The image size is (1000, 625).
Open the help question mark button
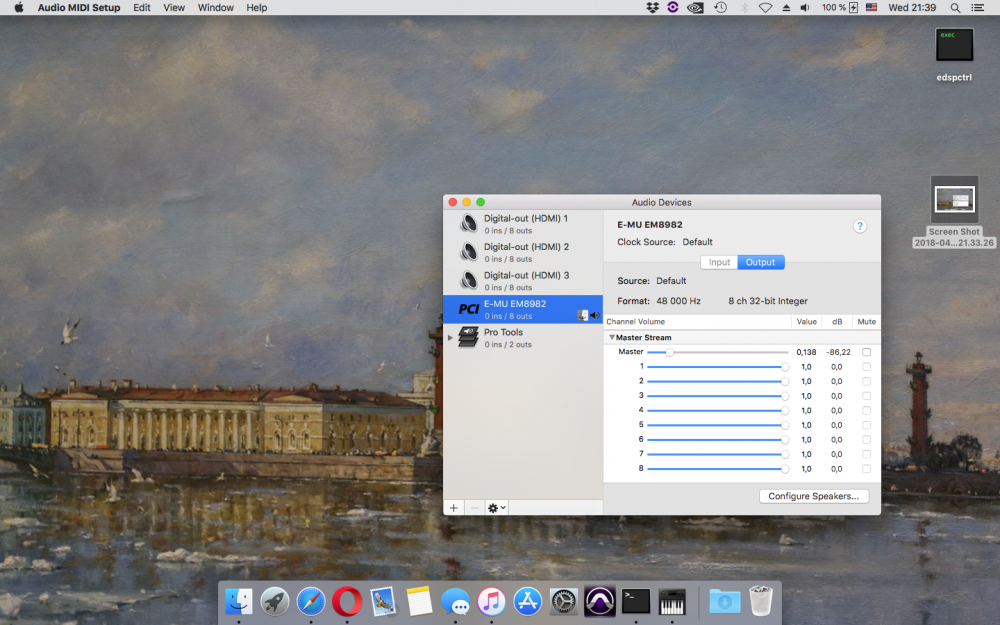coord(860,226)
